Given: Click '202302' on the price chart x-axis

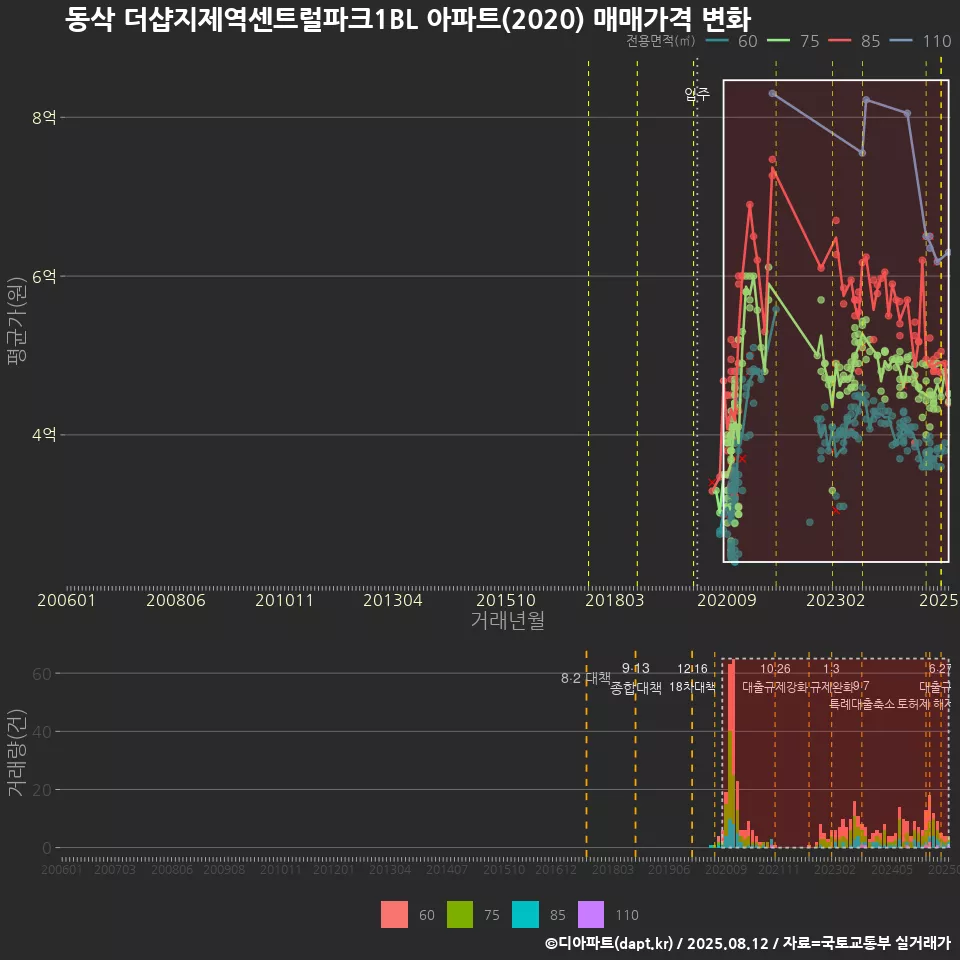Looking at the screenshot, I should point(836,600).
